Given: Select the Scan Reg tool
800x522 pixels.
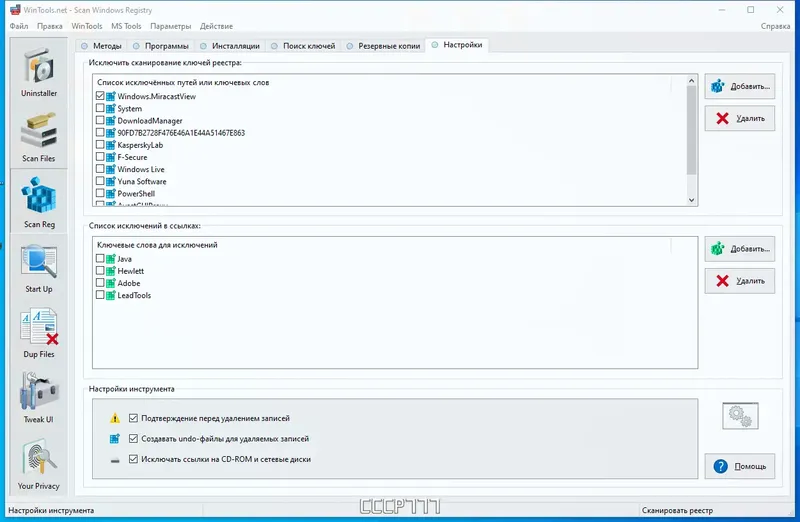Looking at the screenshot, I should (x=39, y=202).
